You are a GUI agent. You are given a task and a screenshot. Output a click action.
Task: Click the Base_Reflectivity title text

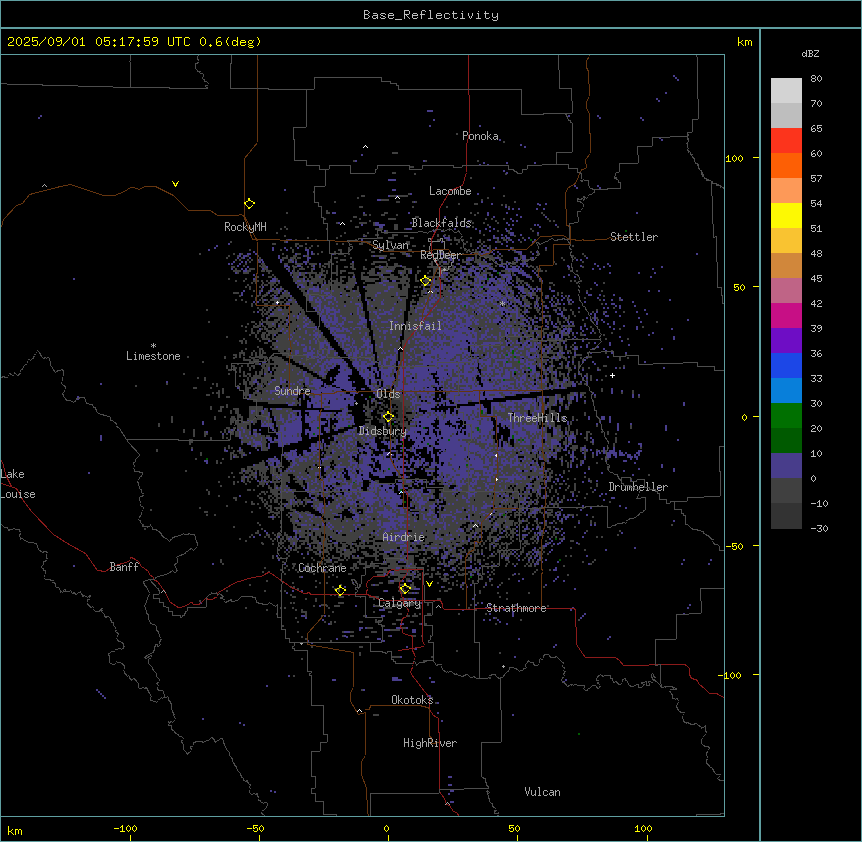(431, 15)
